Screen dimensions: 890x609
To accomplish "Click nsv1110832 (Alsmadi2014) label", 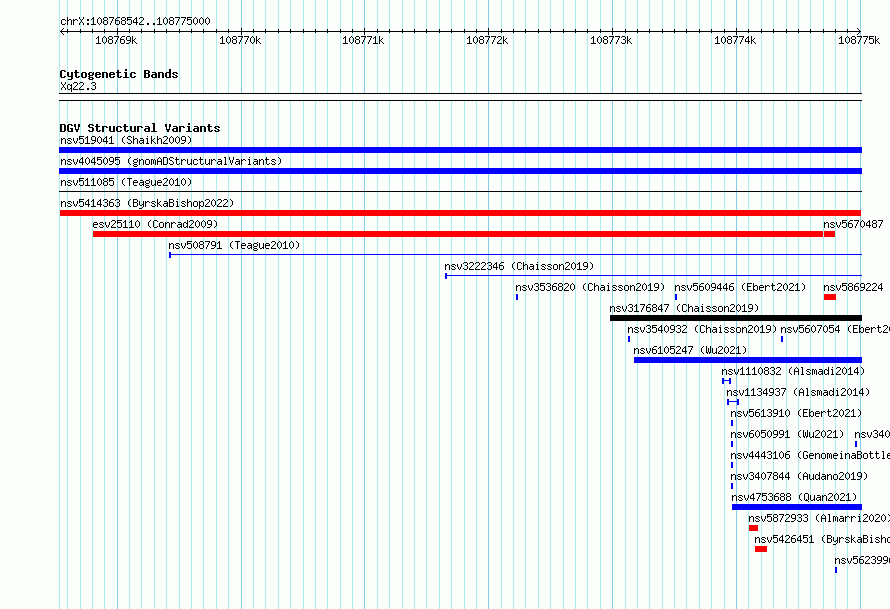I will [793, 371].
